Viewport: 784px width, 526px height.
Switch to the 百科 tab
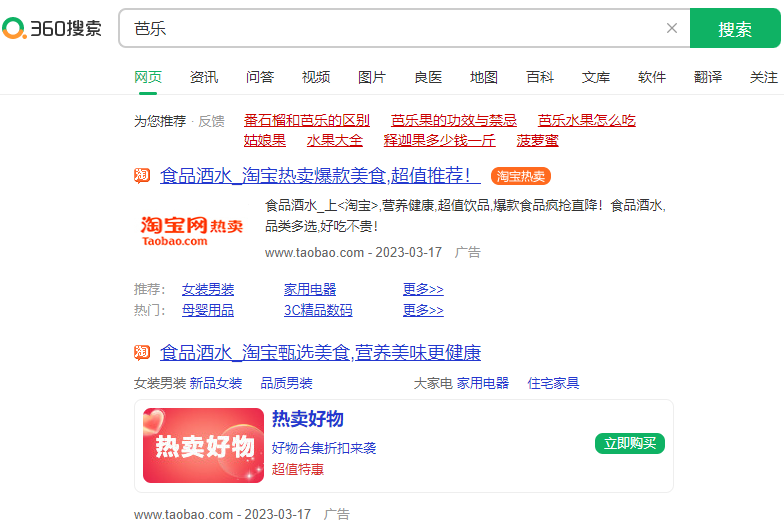[540, 77]
